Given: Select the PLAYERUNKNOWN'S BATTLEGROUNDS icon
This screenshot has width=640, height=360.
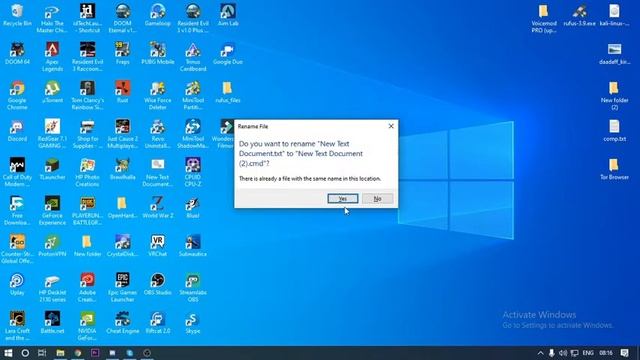Looking at the screenshot, I should pyautogui.click(x=87, y=211).
